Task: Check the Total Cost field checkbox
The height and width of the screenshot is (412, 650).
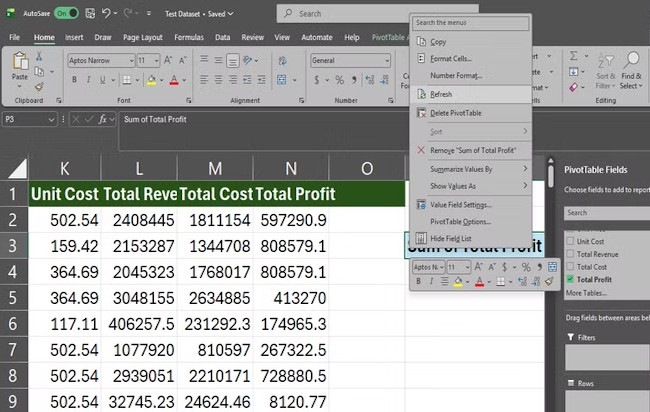Action: click(570, 267)
